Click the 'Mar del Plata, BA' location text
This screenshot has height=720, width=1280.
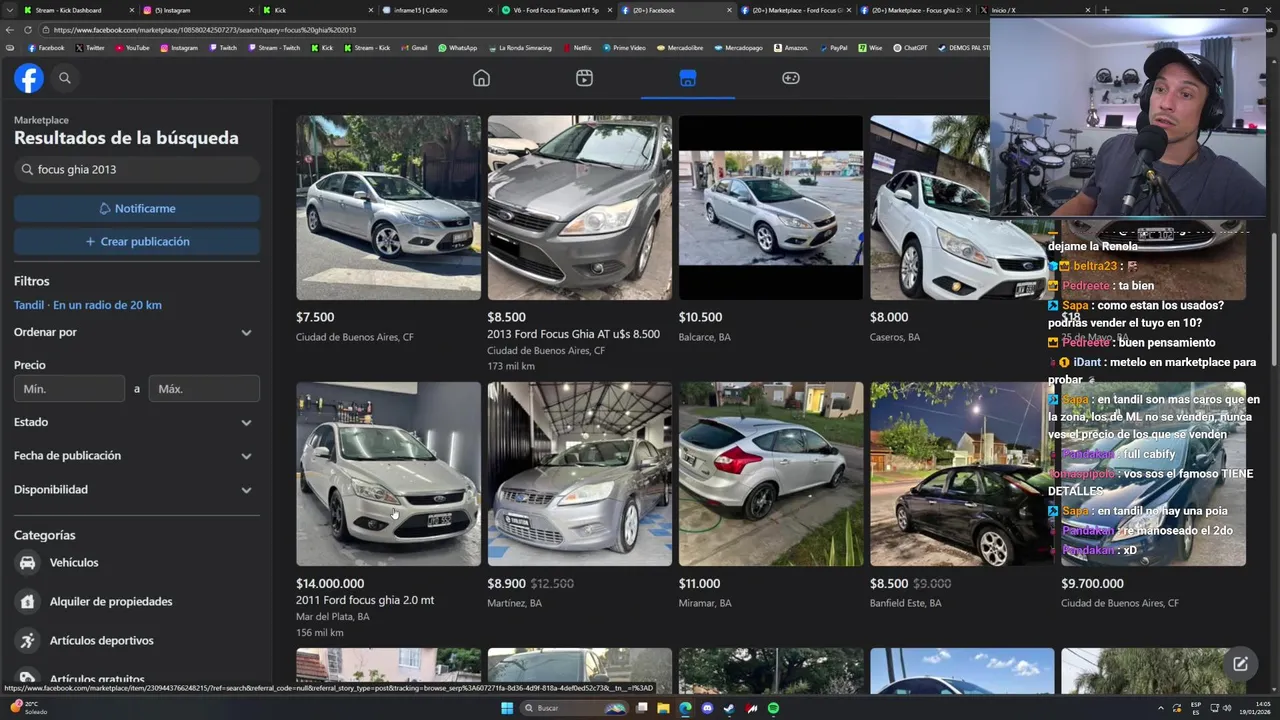pos(333,616)
